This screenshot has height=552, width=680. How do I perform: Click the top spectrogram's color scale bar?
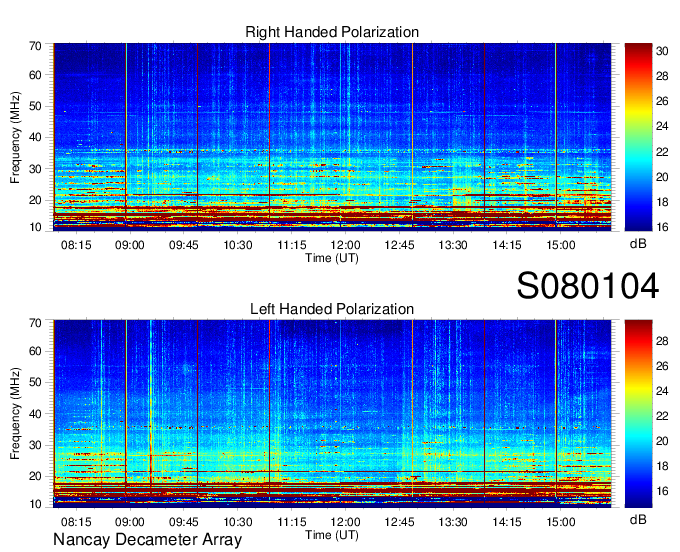[638, 137]
